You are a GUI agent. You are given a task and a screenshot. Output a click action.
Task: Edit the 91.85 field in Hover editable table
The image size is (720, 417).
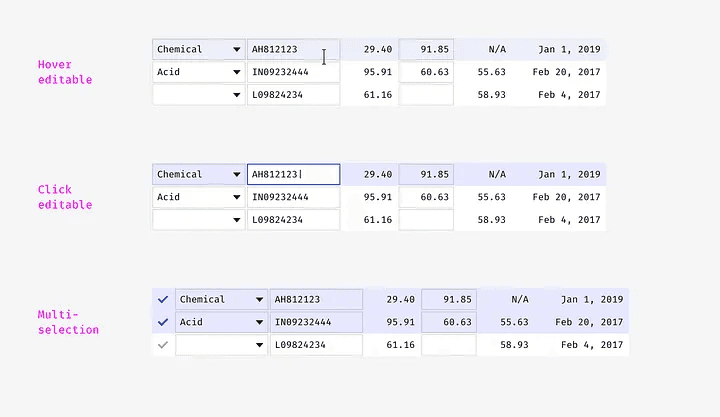(426, 49)
